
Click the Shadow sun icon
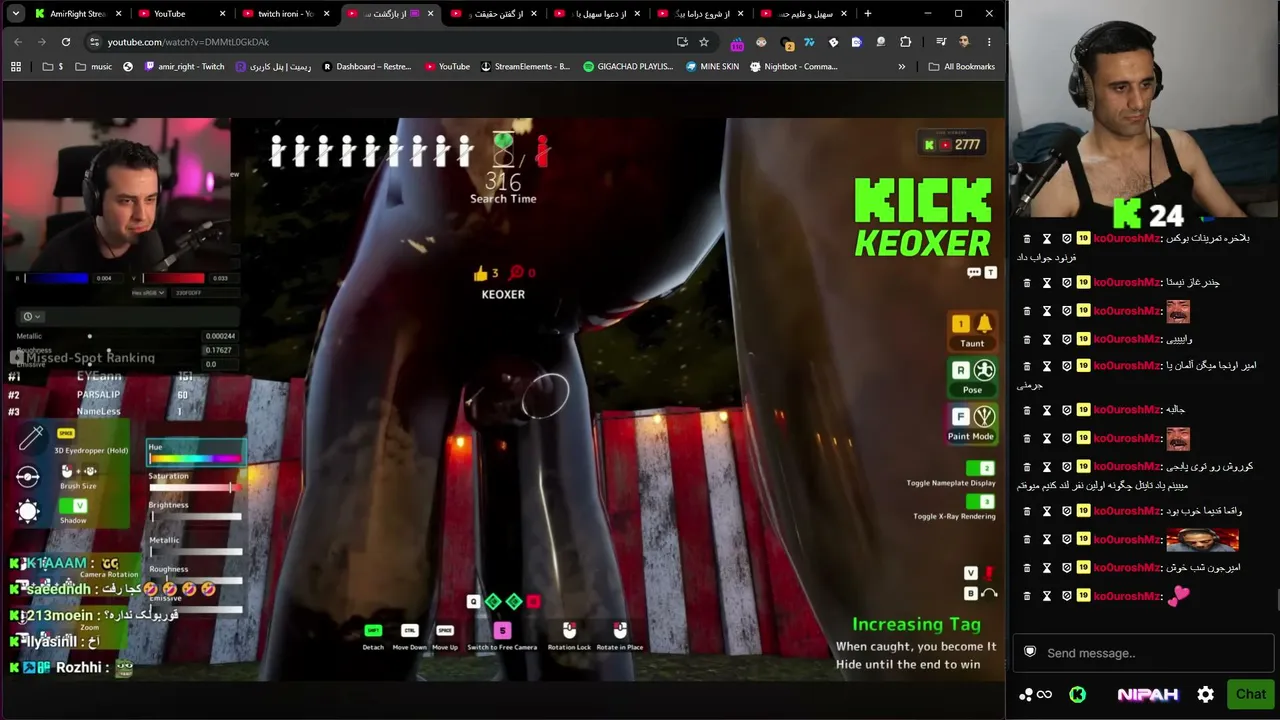click(28, 512)
